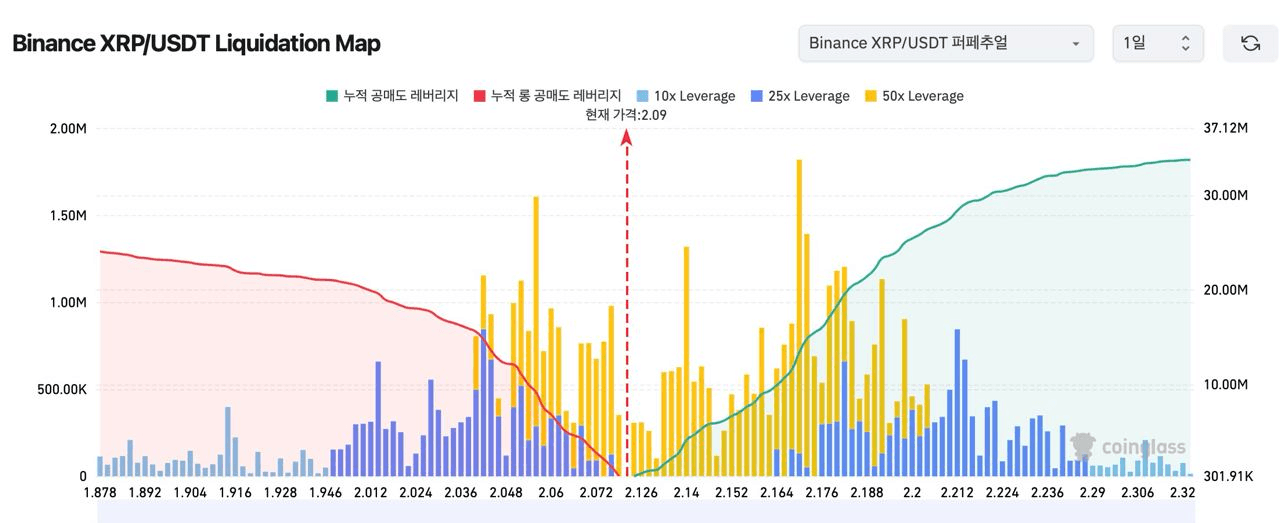Click the red 누적 롱 legend swatch
The image size is (1280, 523).
pos(479,96)
